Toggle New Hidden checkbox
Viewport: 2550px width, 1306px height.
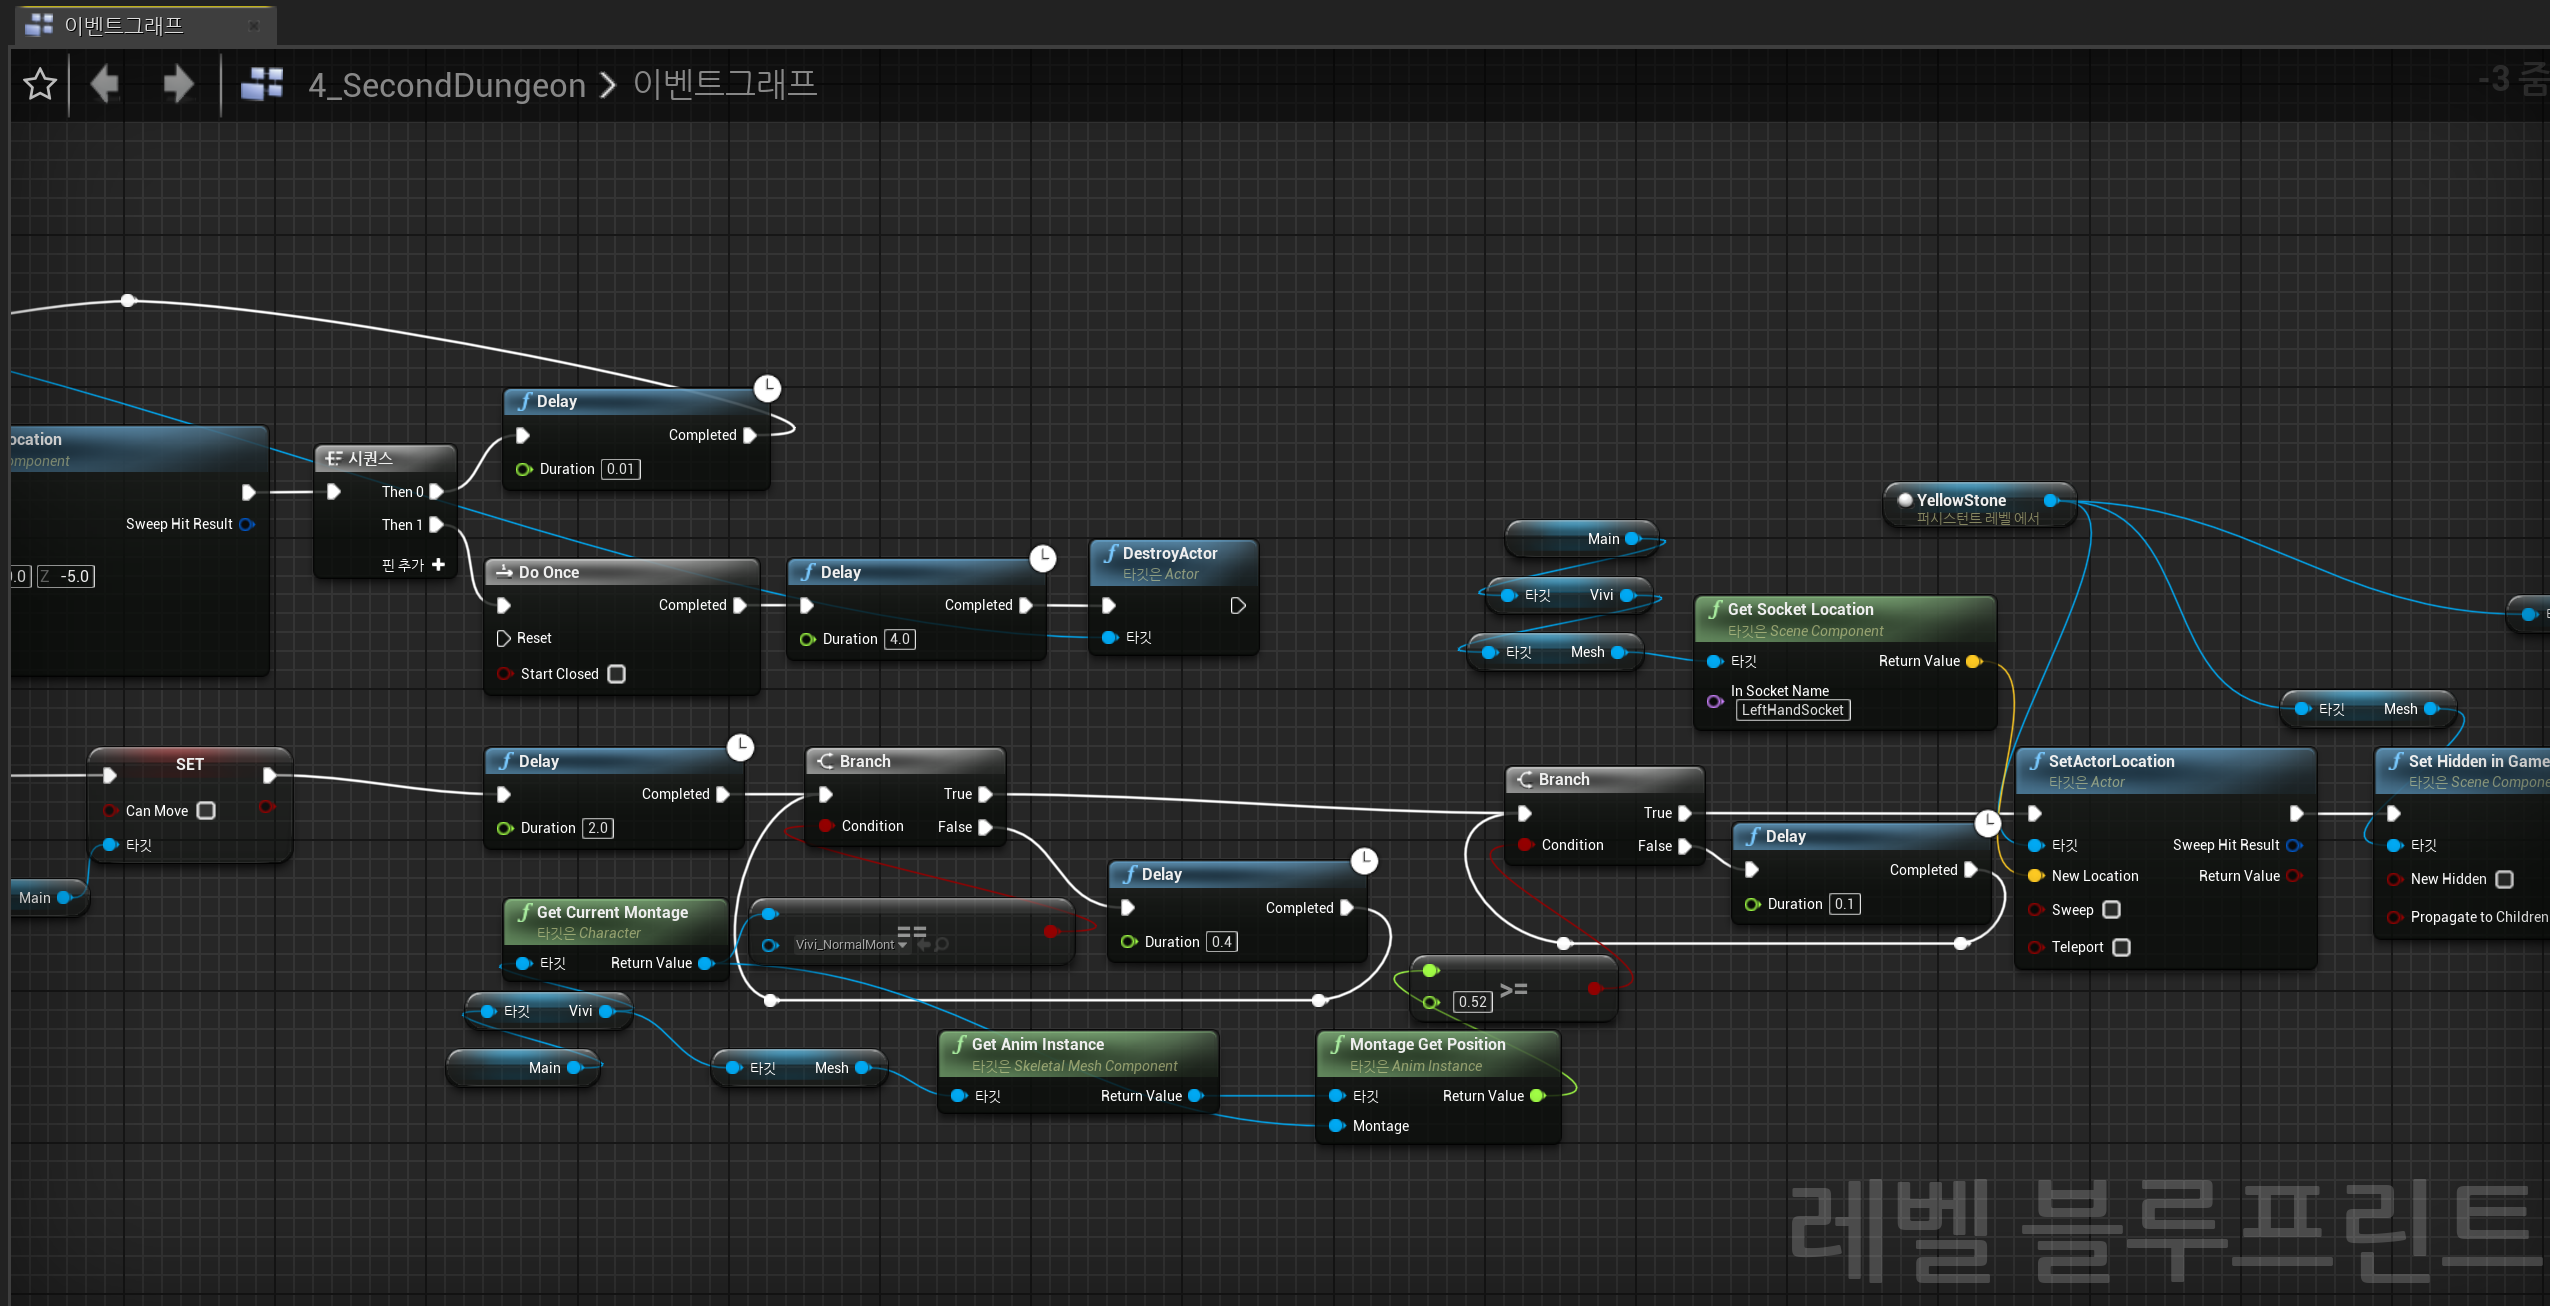click(2504, 879)
